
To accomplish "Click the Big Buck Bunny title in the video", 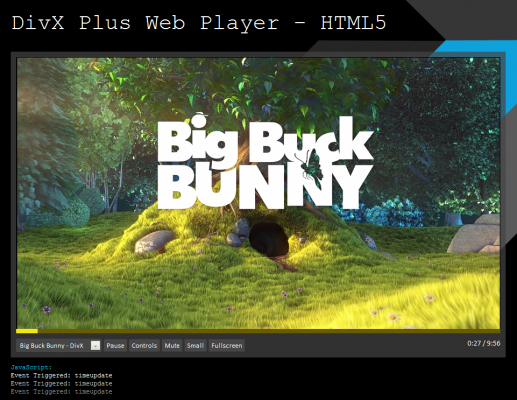I will (x=265, y=163).
